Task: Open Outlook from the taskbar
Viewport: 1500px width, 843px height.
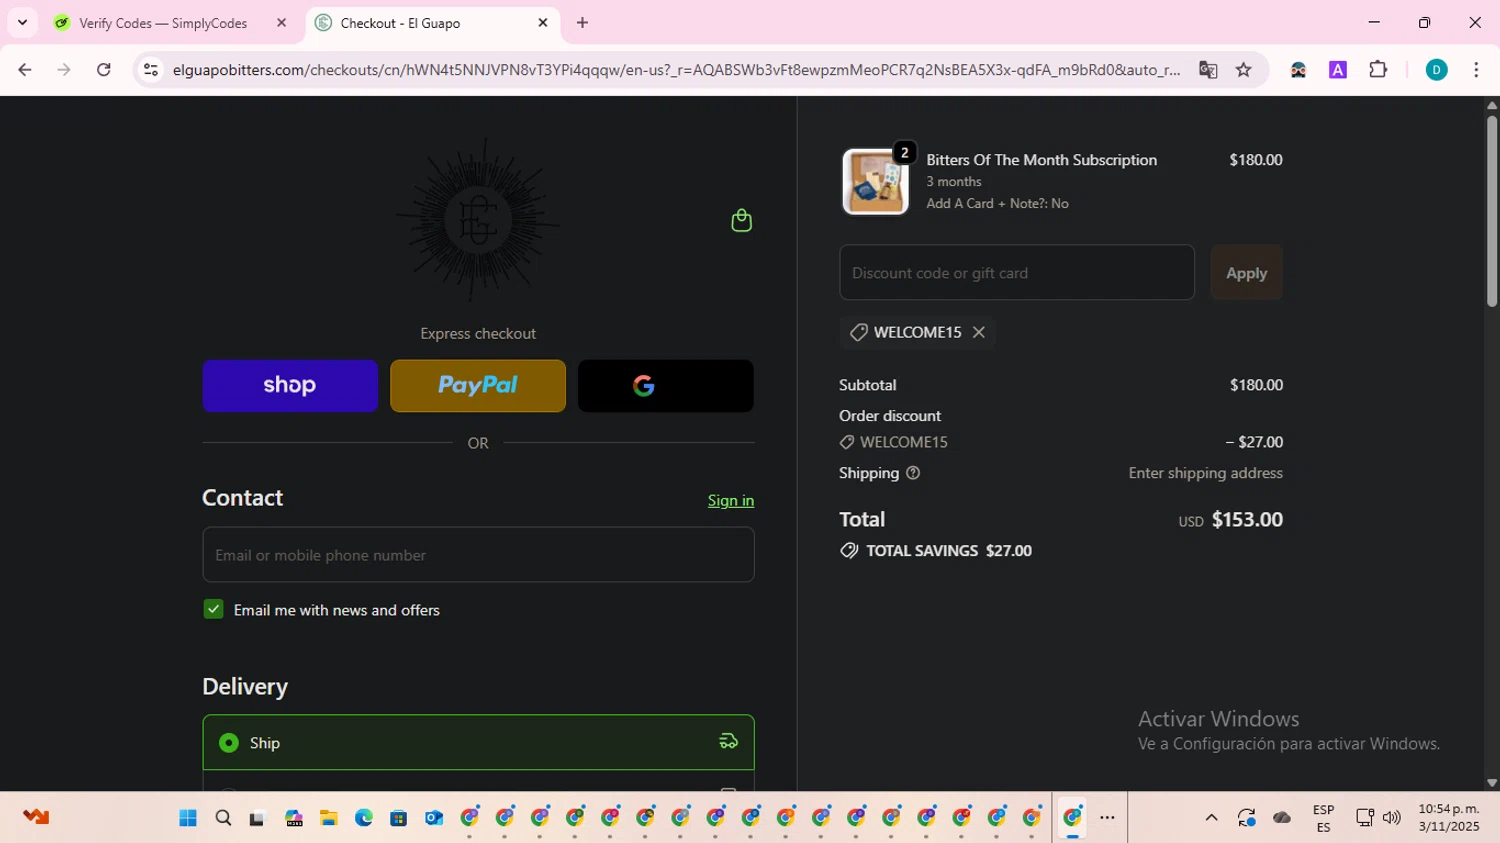Action: [433, 818]
